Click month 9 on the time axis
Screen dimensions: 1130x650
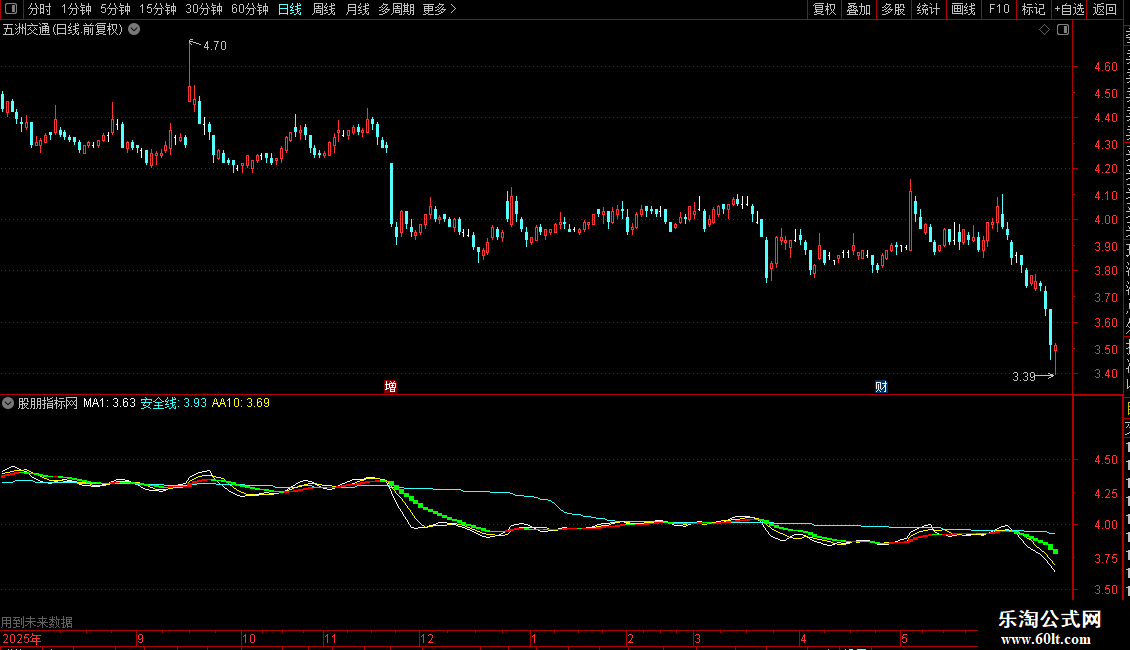pyautogui.click(x=141, y=638)
